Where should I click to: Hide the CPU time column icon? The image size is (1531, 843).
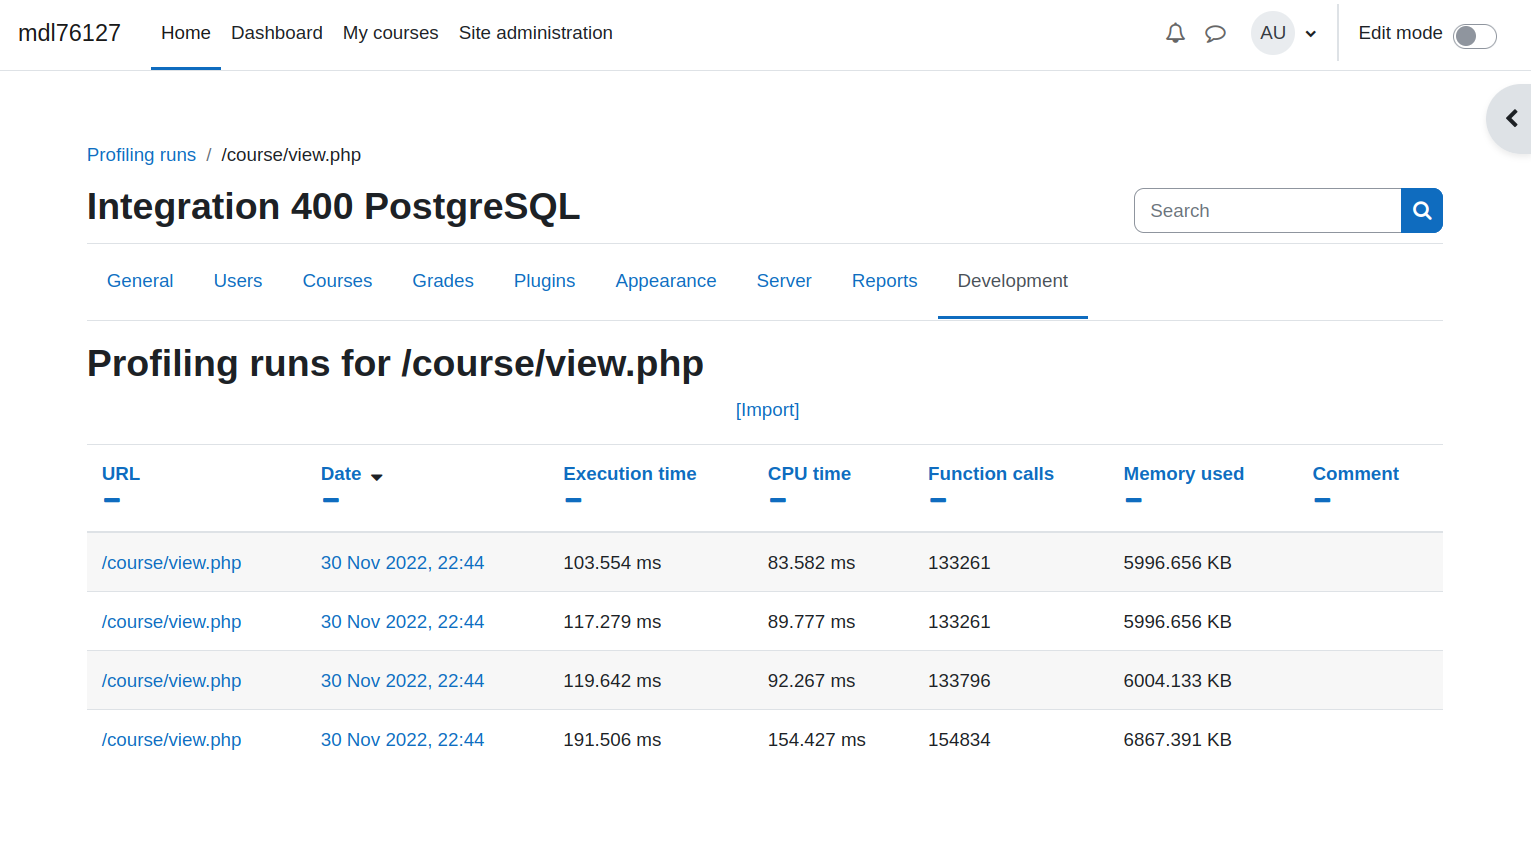[x=778, y=500]
